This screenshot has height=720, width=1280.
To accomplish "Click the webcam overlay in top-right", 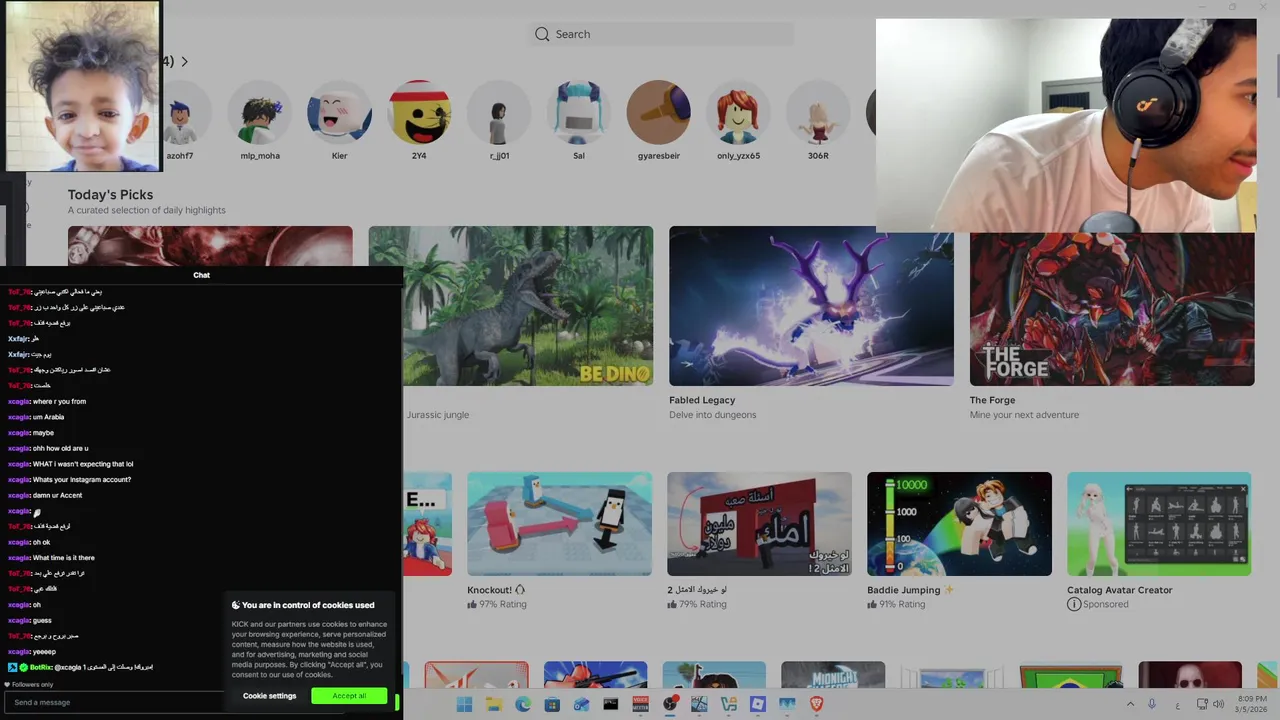I will click(x=1066, y=126).
